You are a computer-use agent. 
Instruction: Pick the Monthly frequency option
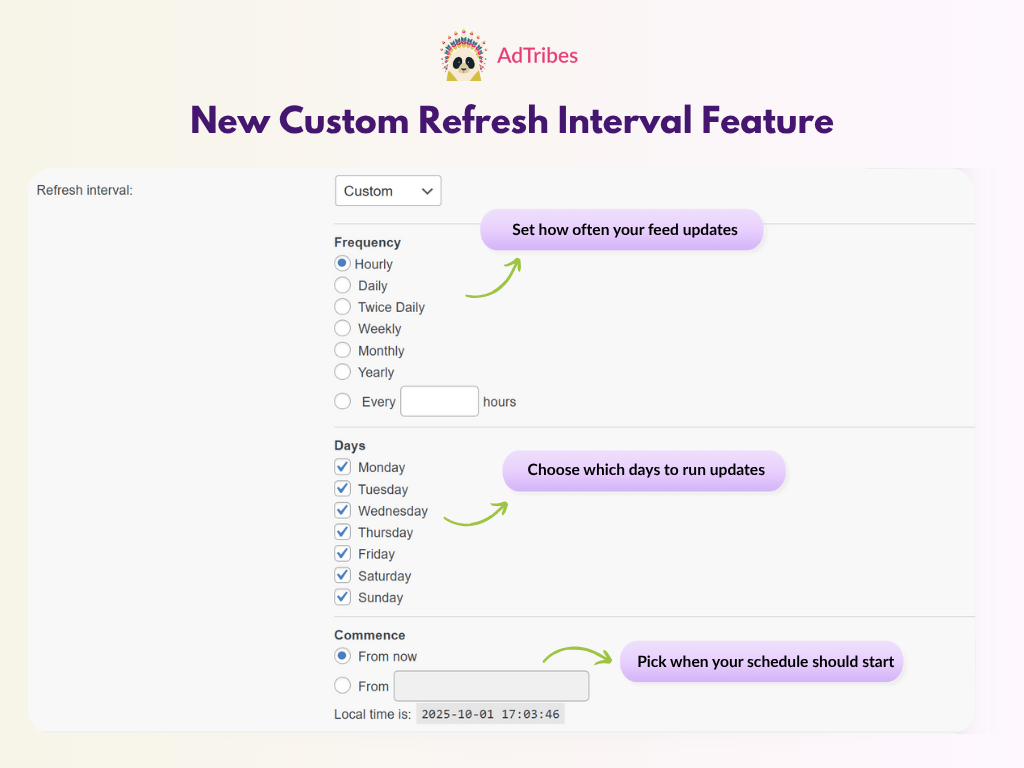[x=343, y=350]
